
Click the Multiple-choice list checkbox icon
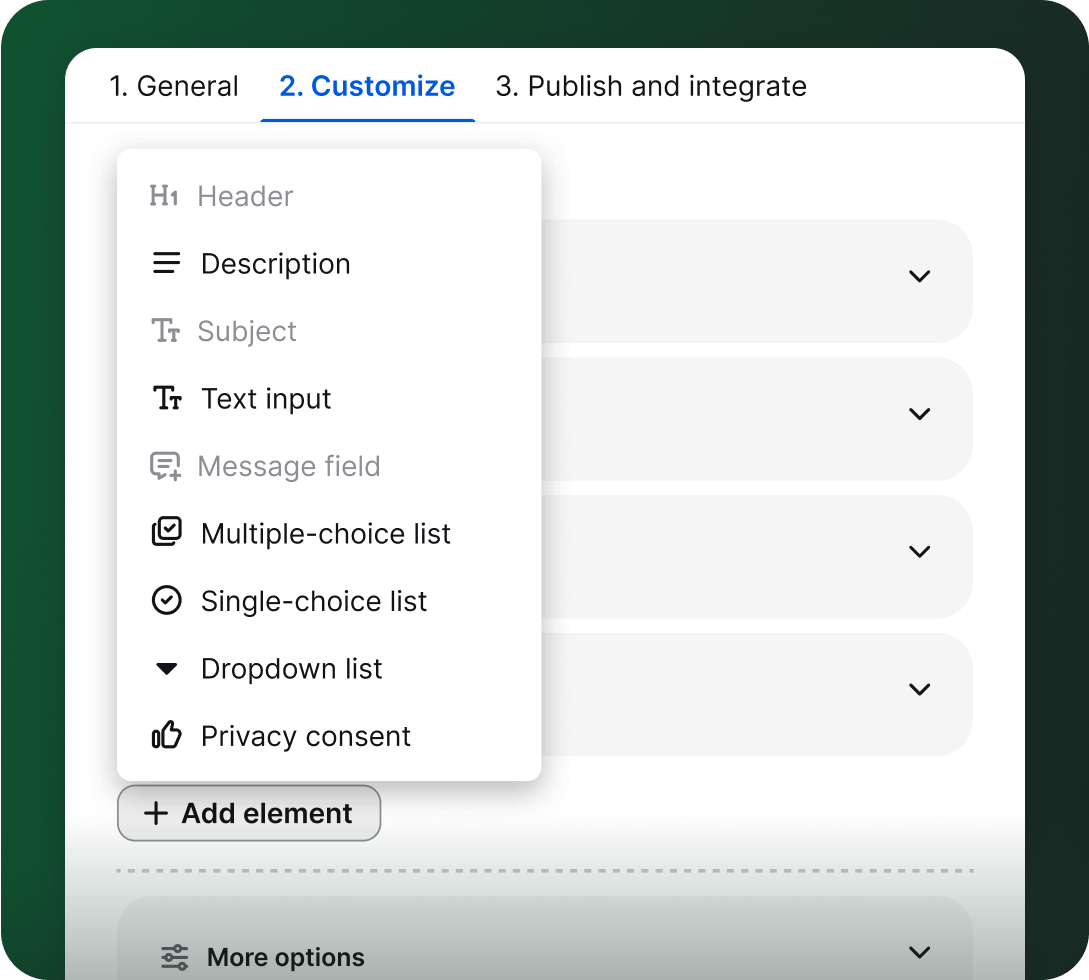(x=166, y=532)
